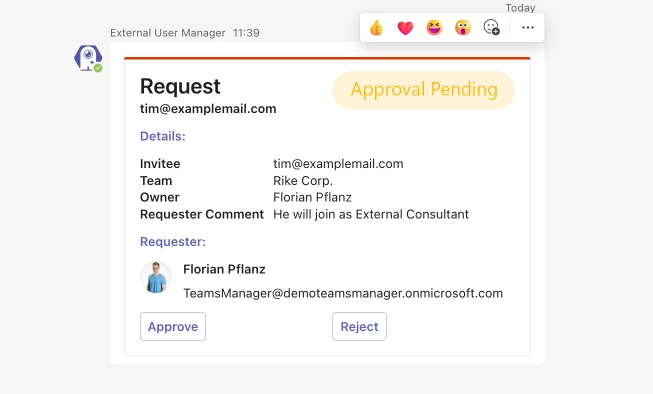React with the surprised face emoji
Image resolution: width=653 pixels, height=394 pixels.
coord(463,28)
